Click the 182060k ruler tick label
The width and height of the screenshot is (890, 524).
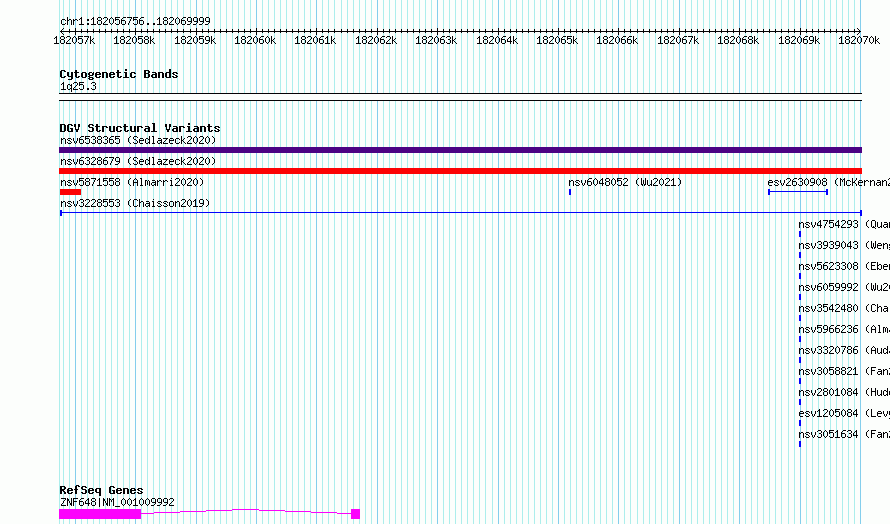[255, 40]
